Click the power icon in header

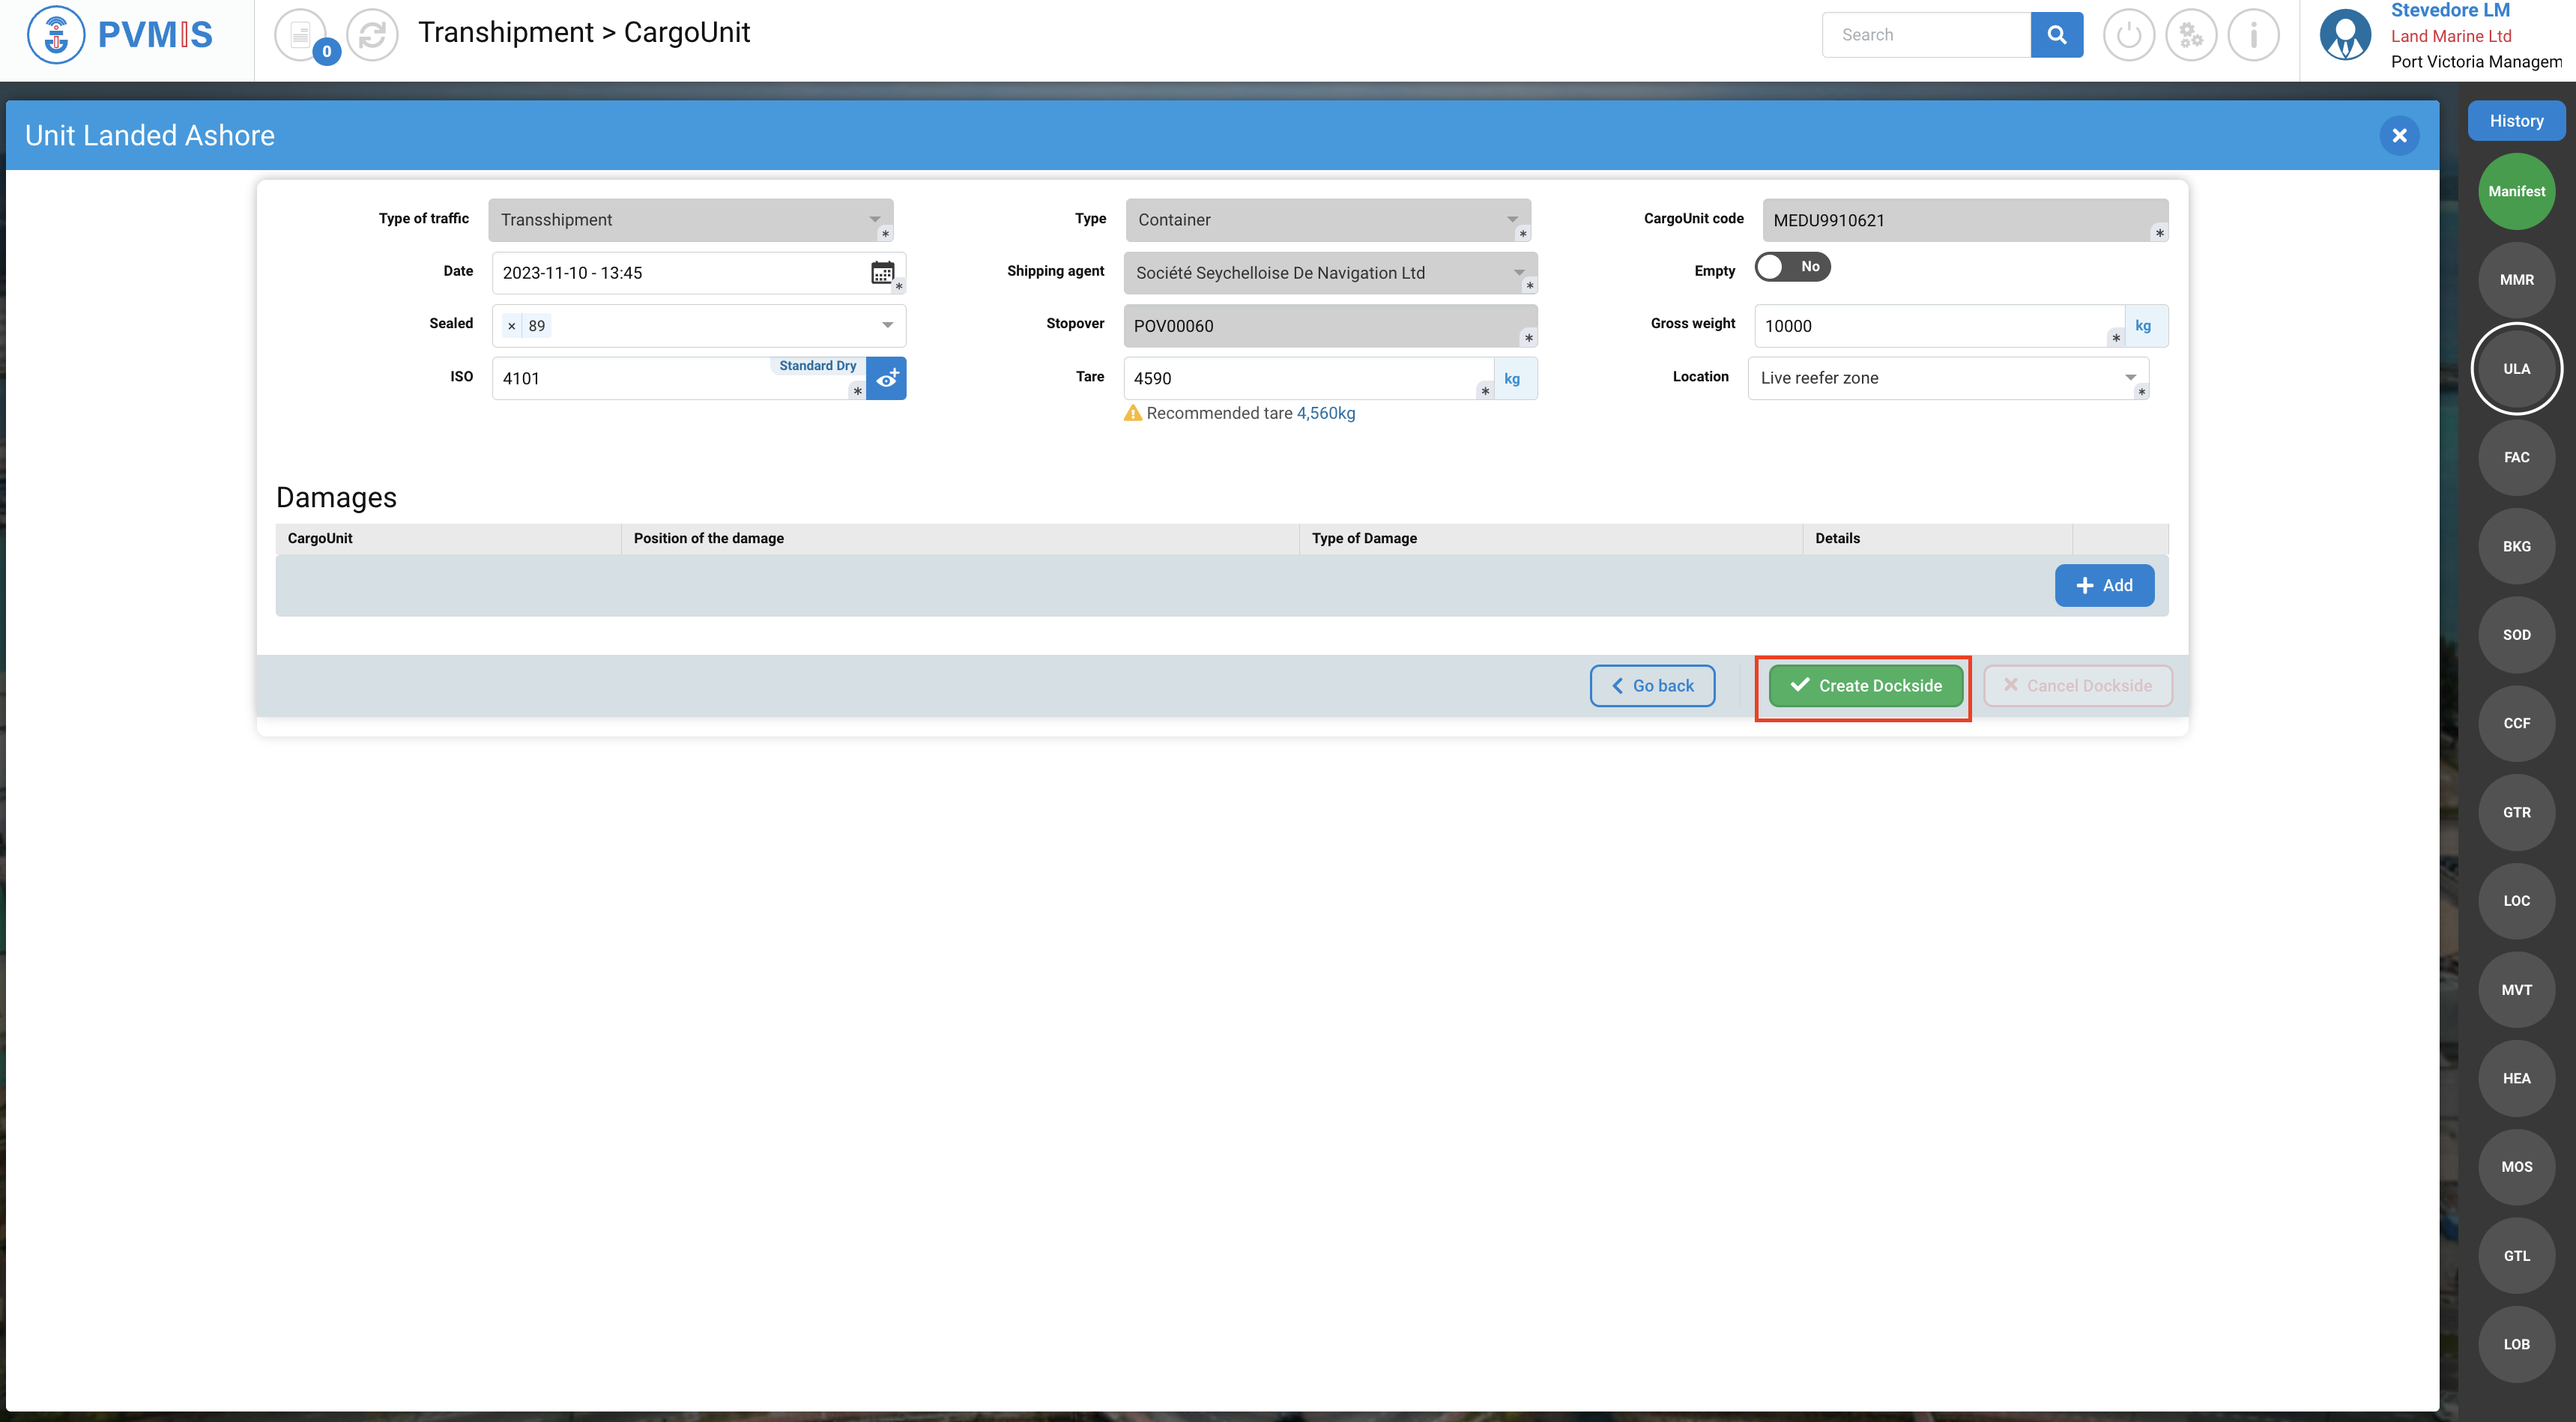(2128, 35)
